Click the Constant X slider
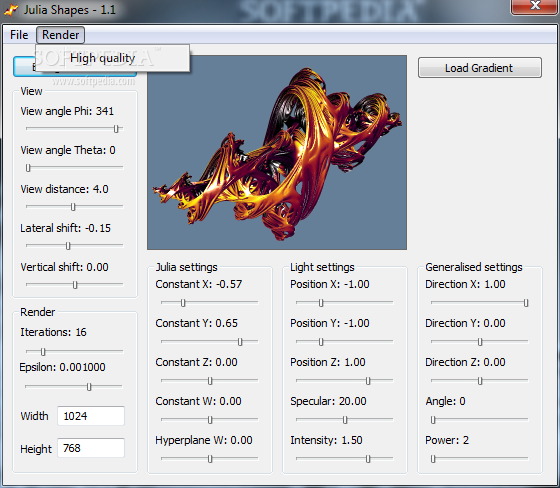 (x=209, y=303)
